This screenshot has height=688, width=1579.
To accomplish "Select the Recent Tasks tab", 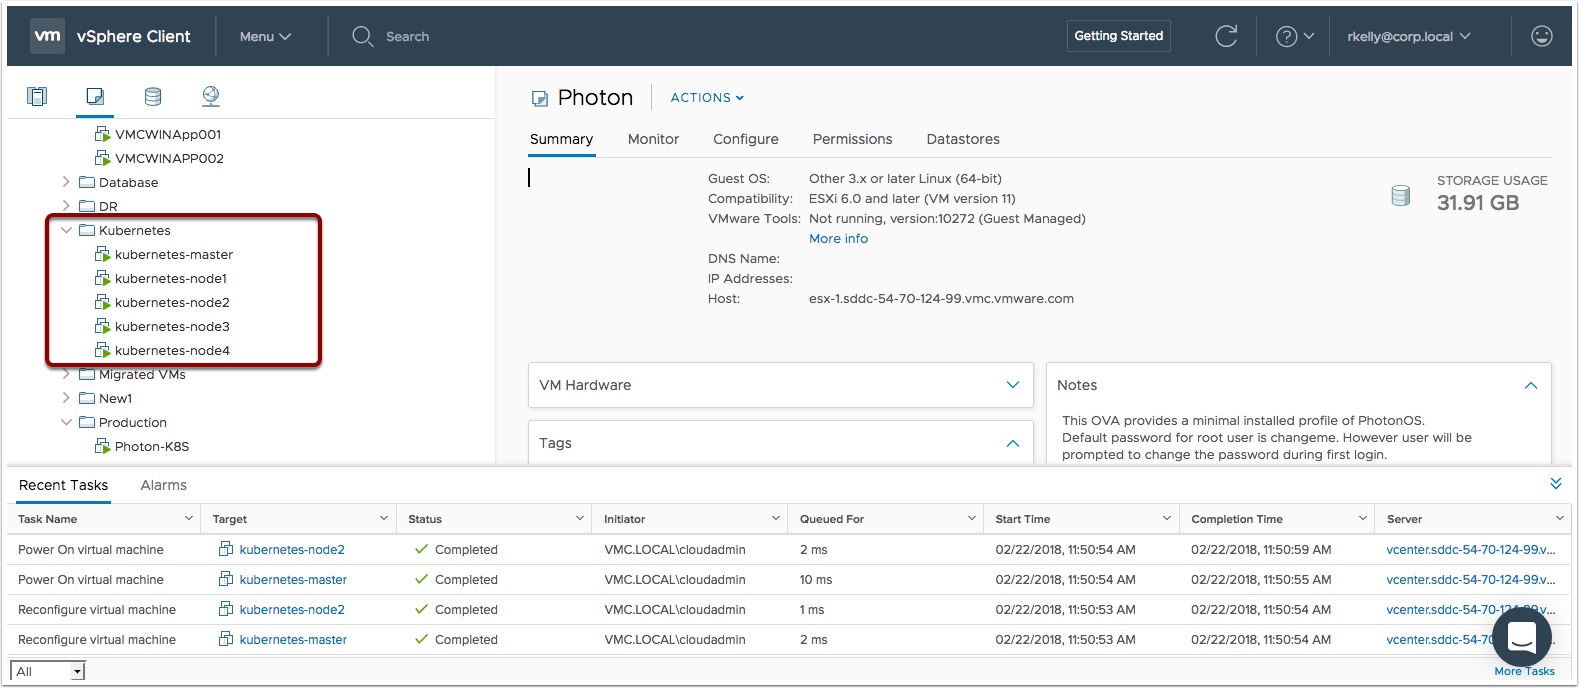I will (63, 485).
